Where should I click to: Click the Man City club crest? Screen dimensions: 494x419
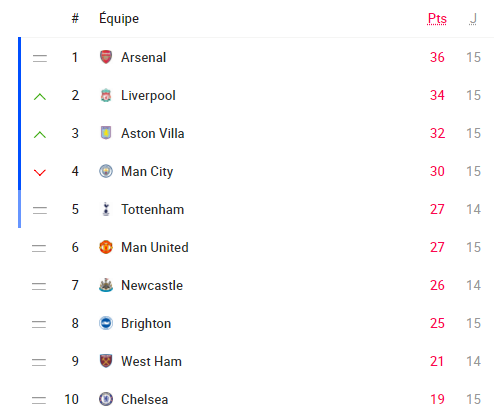click(106, 171)
